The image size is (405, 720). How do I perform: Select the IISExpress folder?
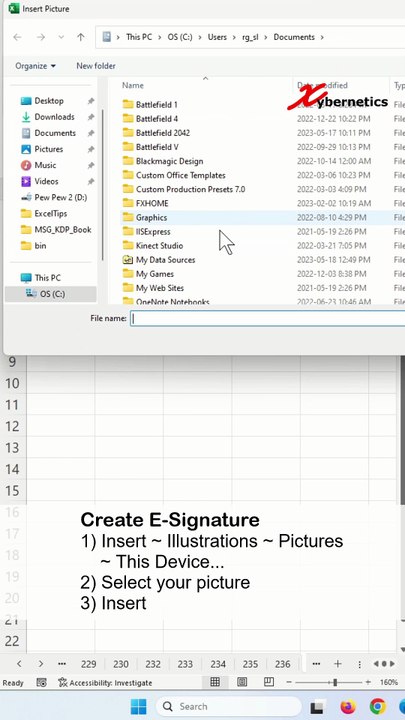pos(153,232)
